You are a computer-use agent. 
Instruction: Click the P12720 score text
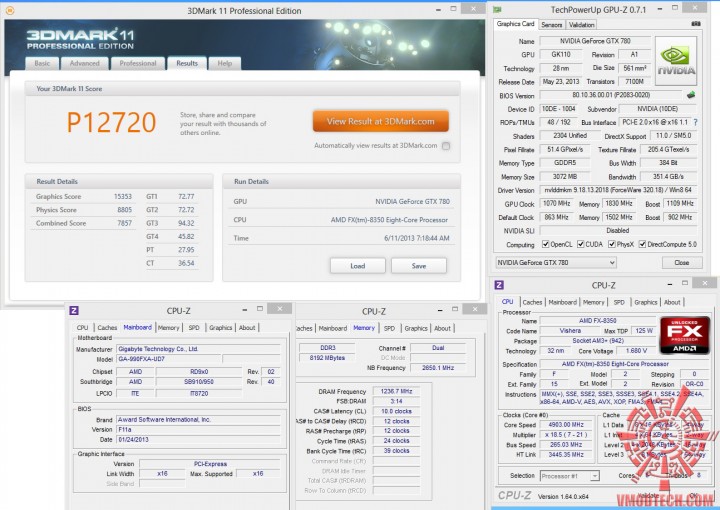(x=112, y=122)
